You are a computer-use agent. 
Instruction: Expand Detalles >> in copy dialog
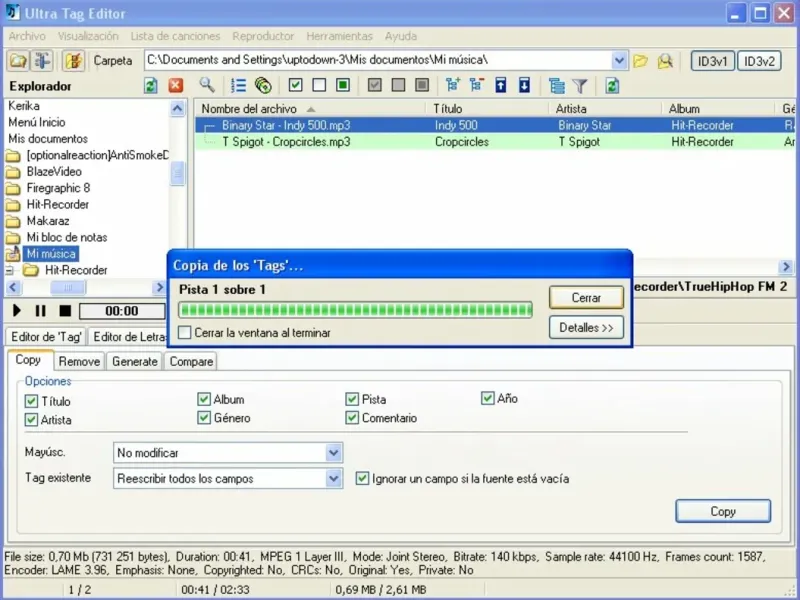tap(586, 328)
